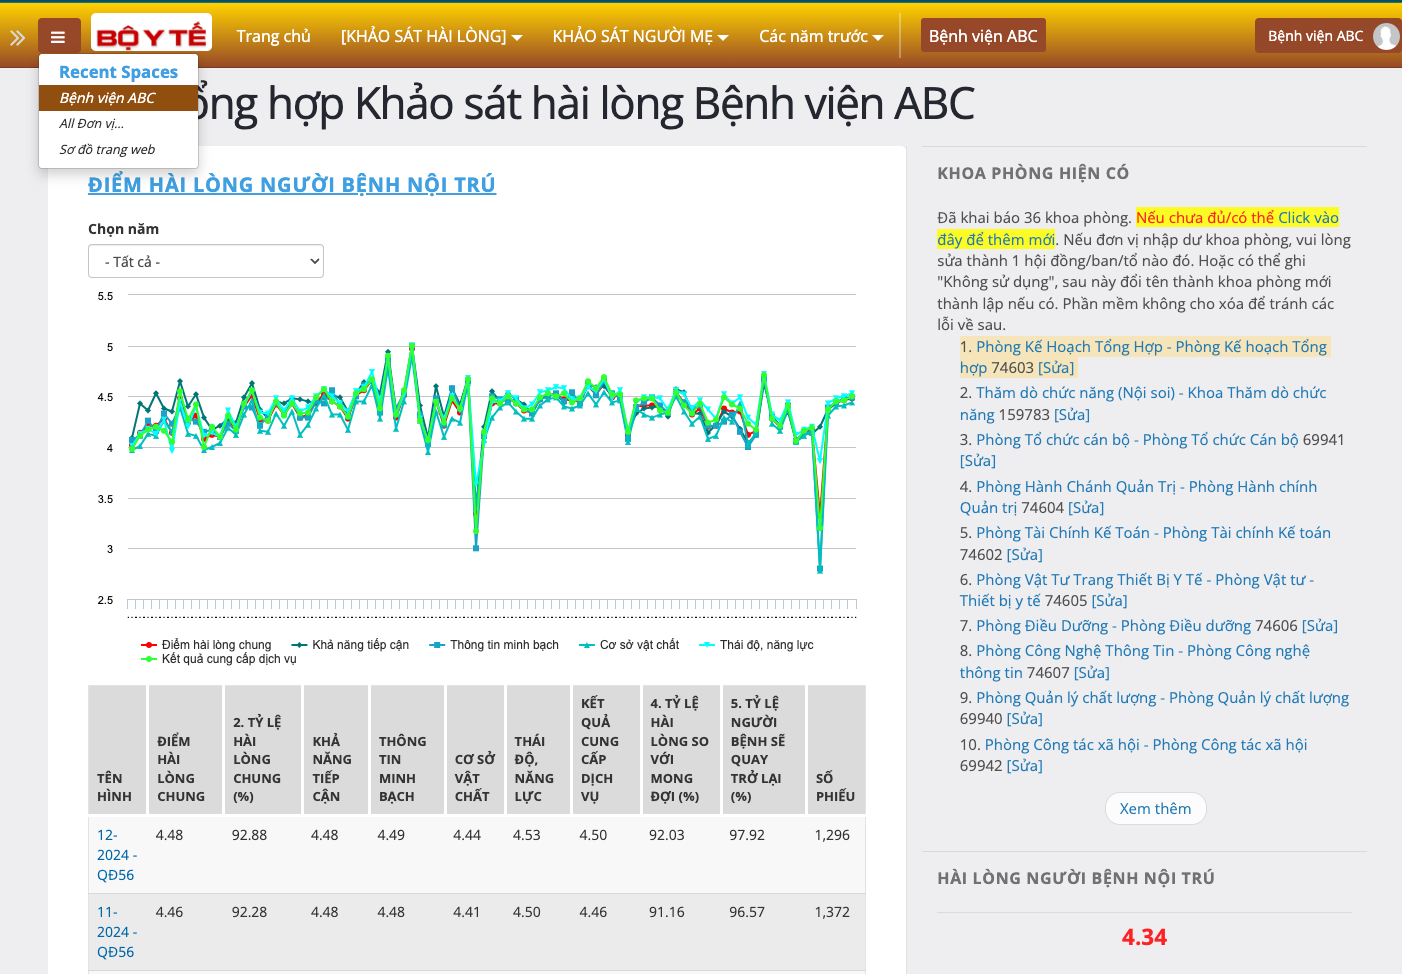Open Sơ đồ trang web menu entry
Image resolution: width=1402 pixels, height=974 pixels.
[107, 150]
